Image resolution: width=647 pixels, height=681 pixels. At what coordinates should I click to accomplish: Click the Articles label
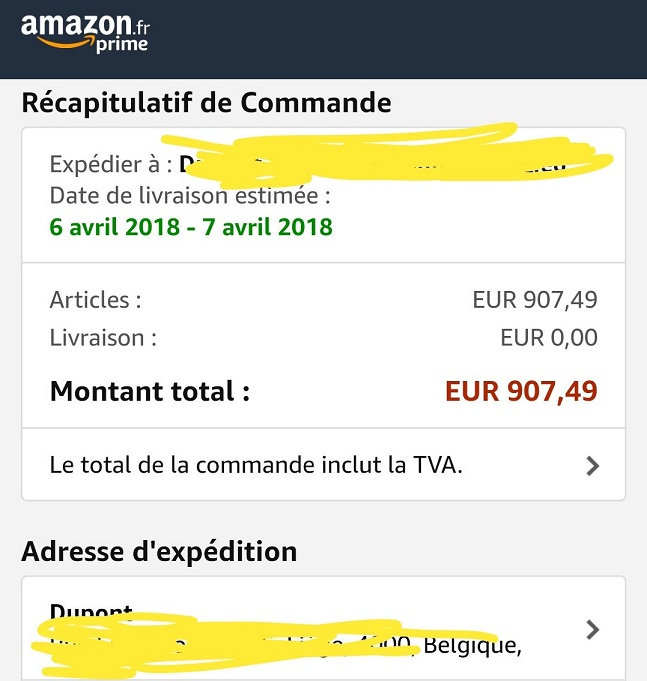point(95,299)
